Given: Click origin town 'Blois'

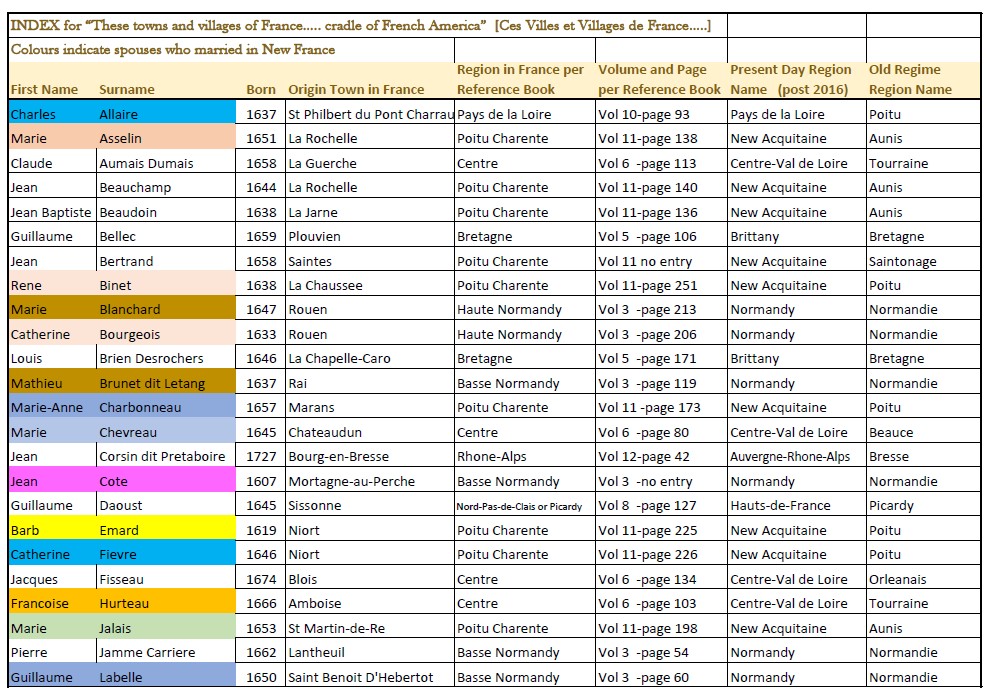Looking at the screenshot, I should click(302, 579).
